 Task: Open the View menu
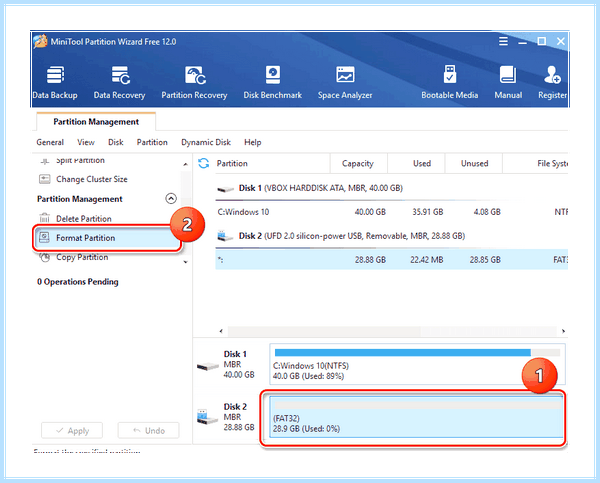(86, 142)
